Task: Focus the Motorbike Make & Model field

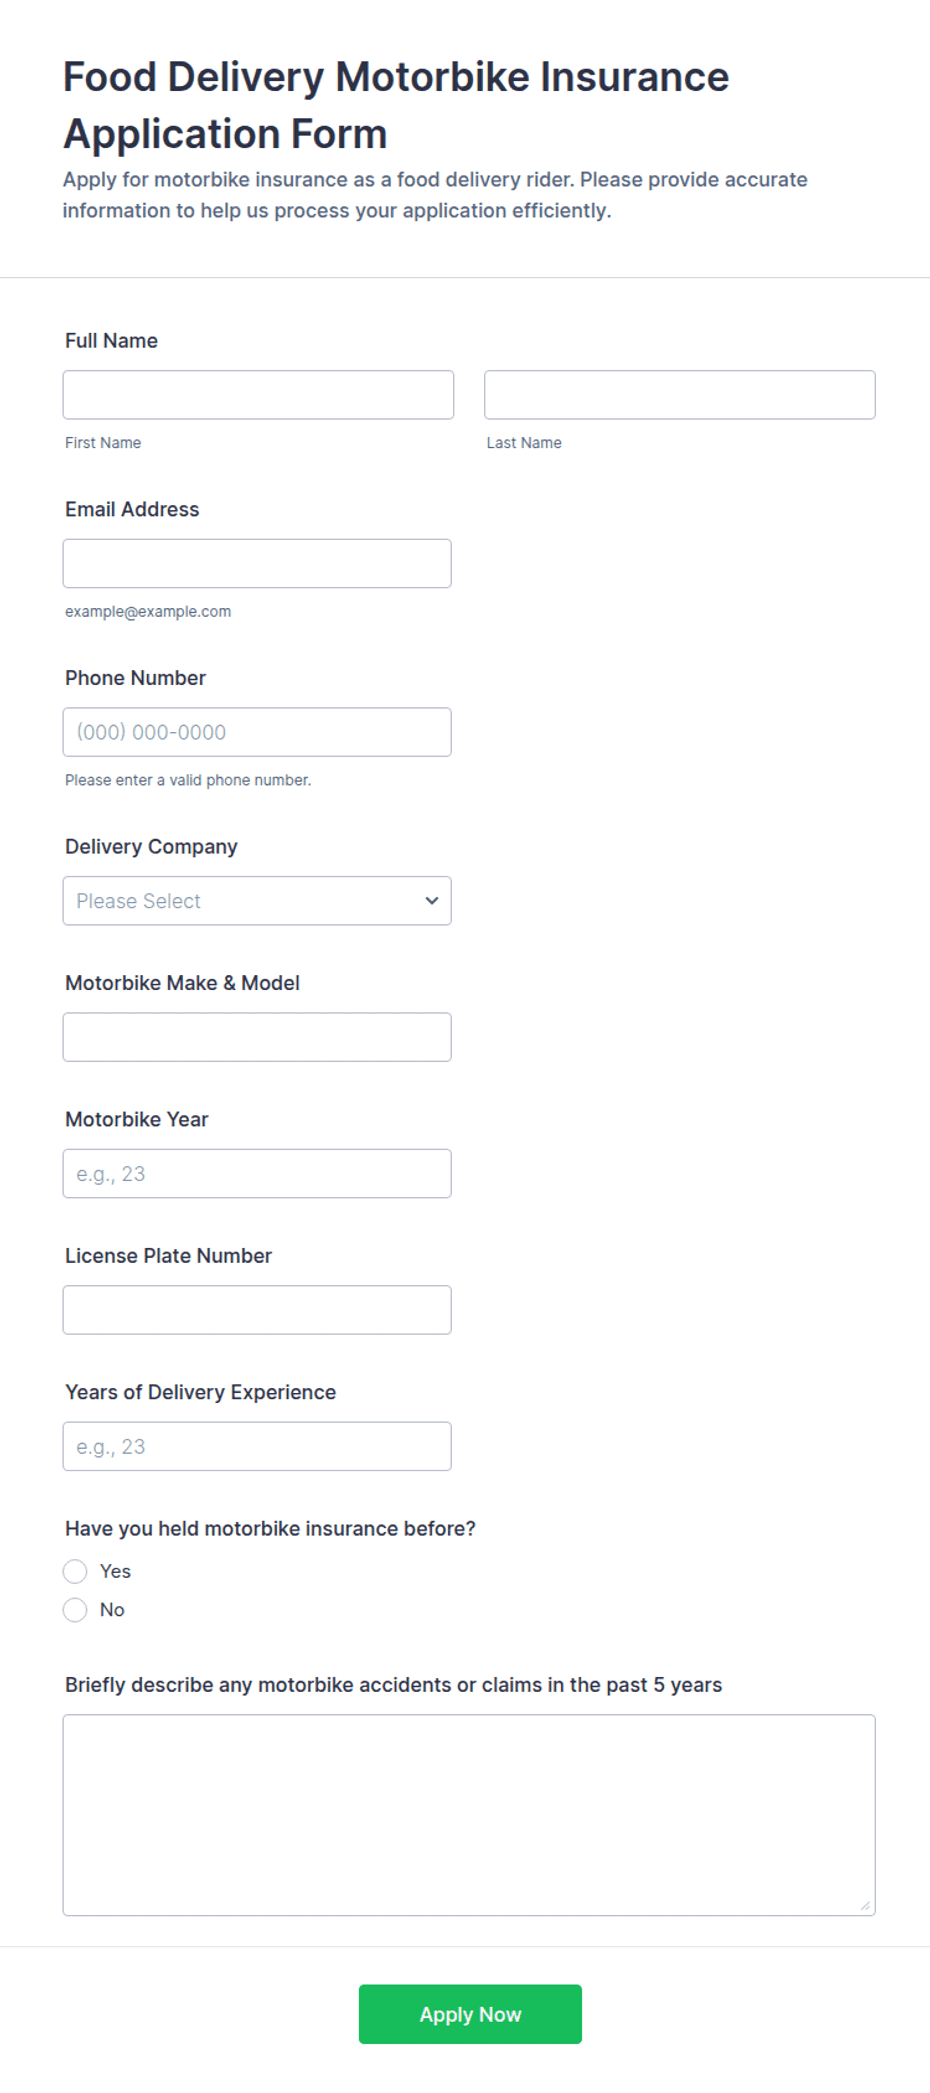Action: click(257, 1037)
